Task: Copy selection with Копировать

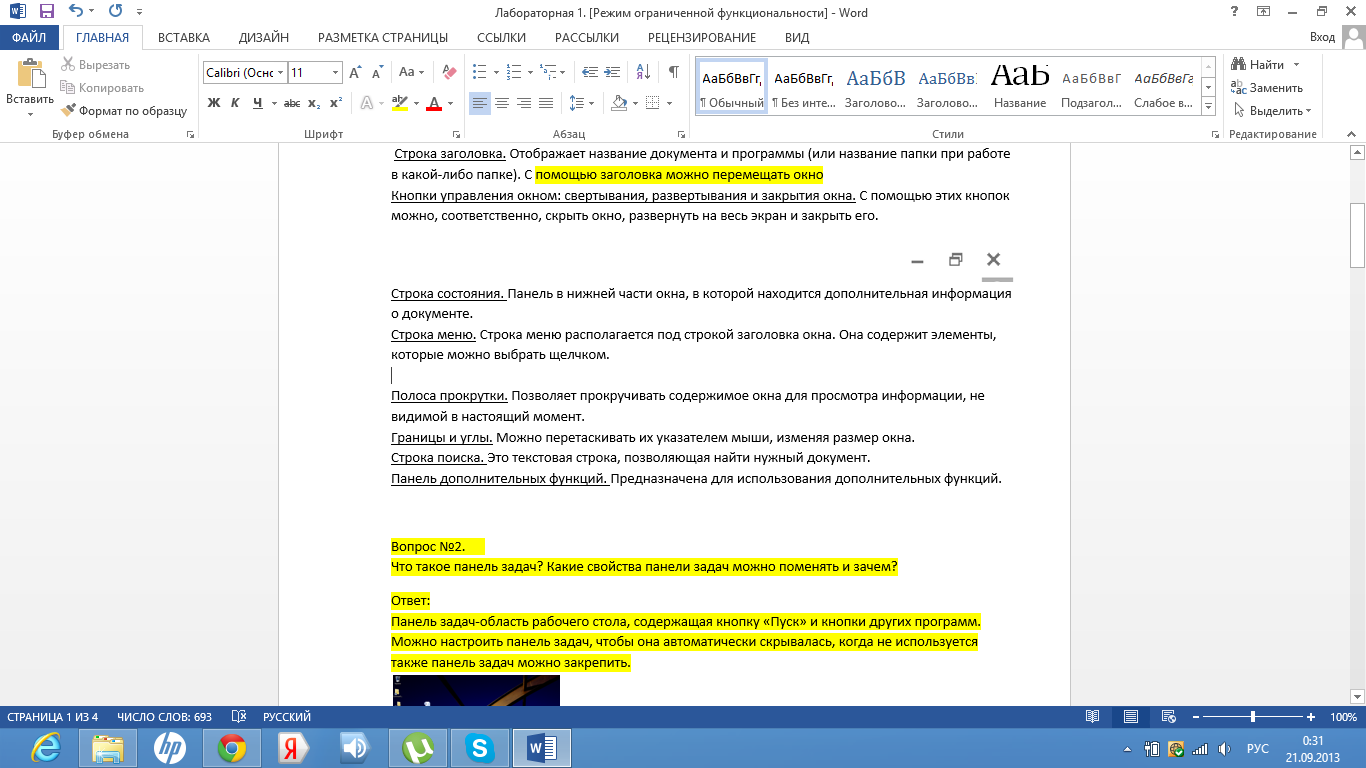Action: click(x=102, y=88)
